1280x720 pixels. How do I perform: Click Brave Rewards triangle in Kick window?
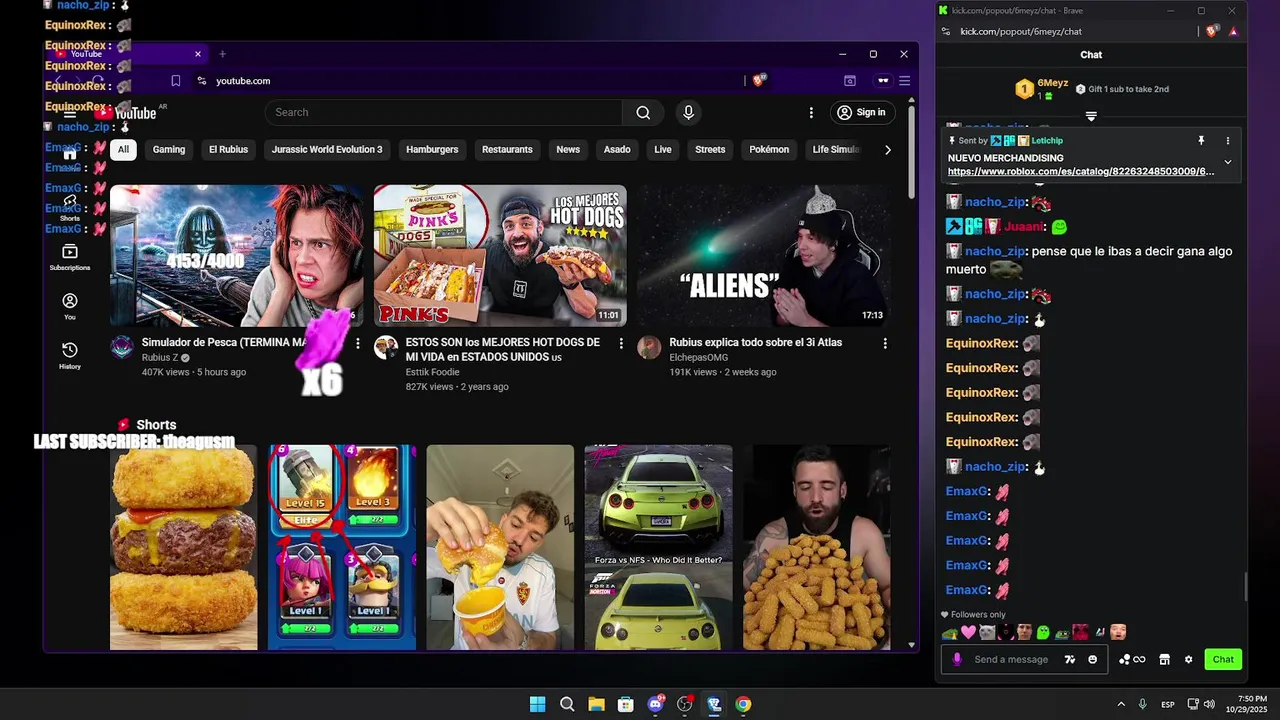click(1233, 31)
